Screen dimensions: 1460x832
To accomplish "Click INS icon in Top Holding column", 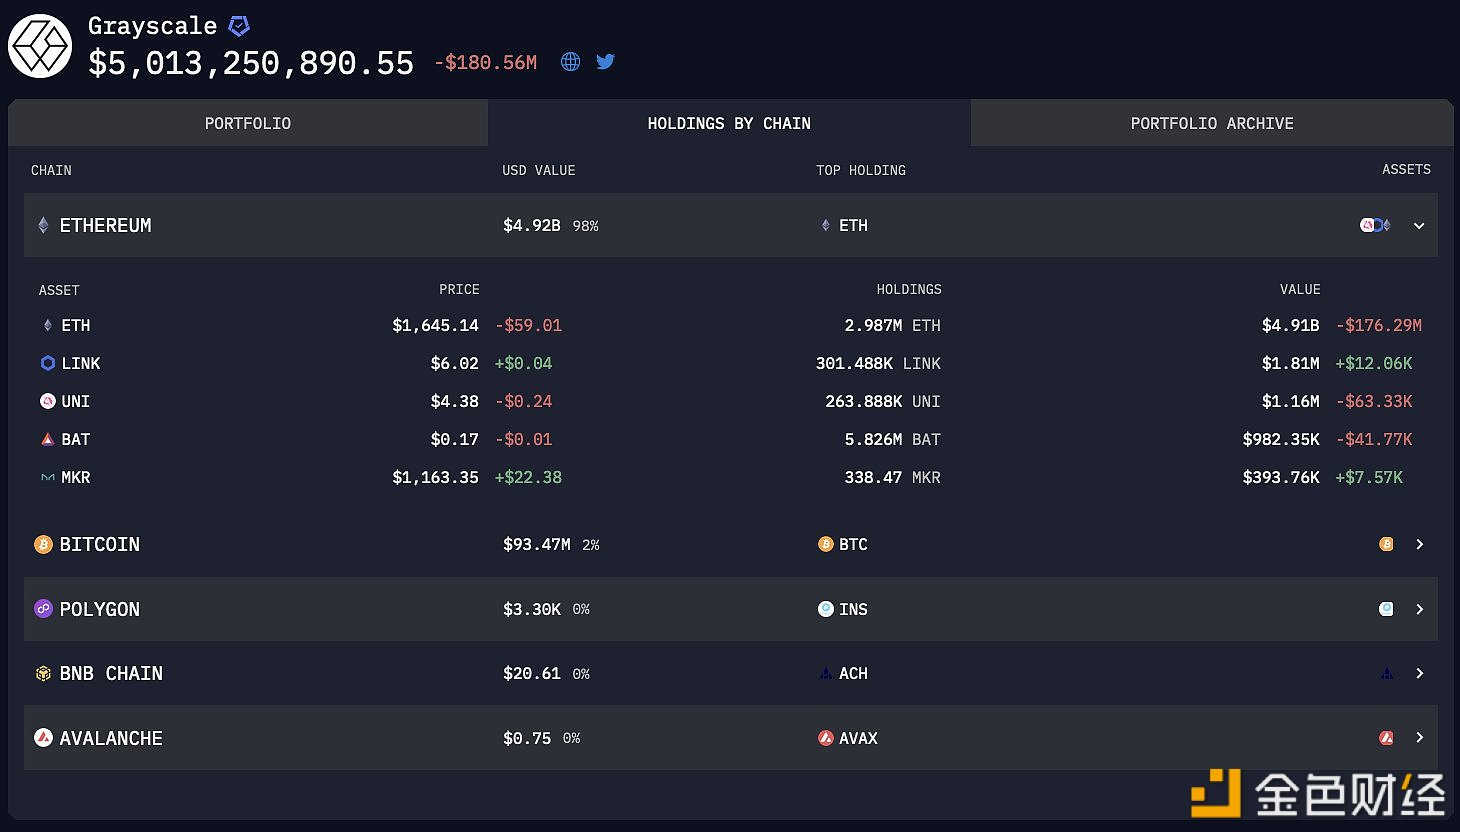I will (825, 609).
